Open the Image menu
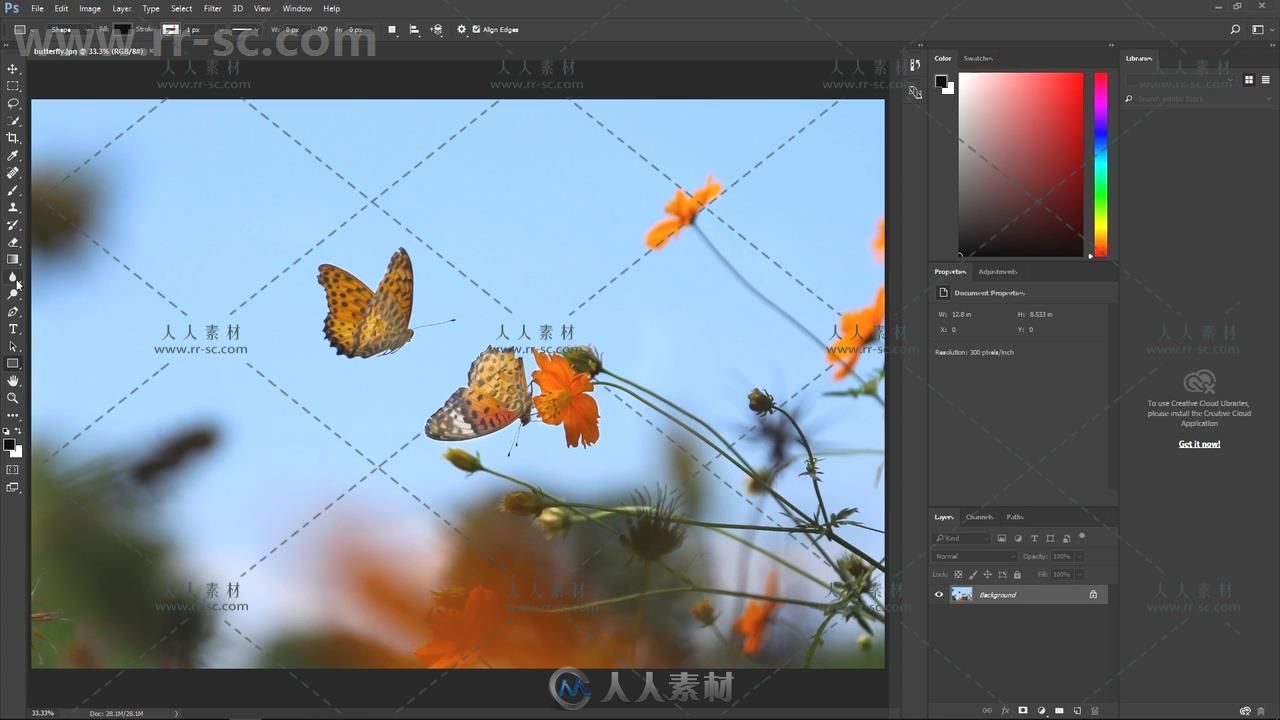The width and height of the screenshot is (1280, 720). click(x=90, y=8)
